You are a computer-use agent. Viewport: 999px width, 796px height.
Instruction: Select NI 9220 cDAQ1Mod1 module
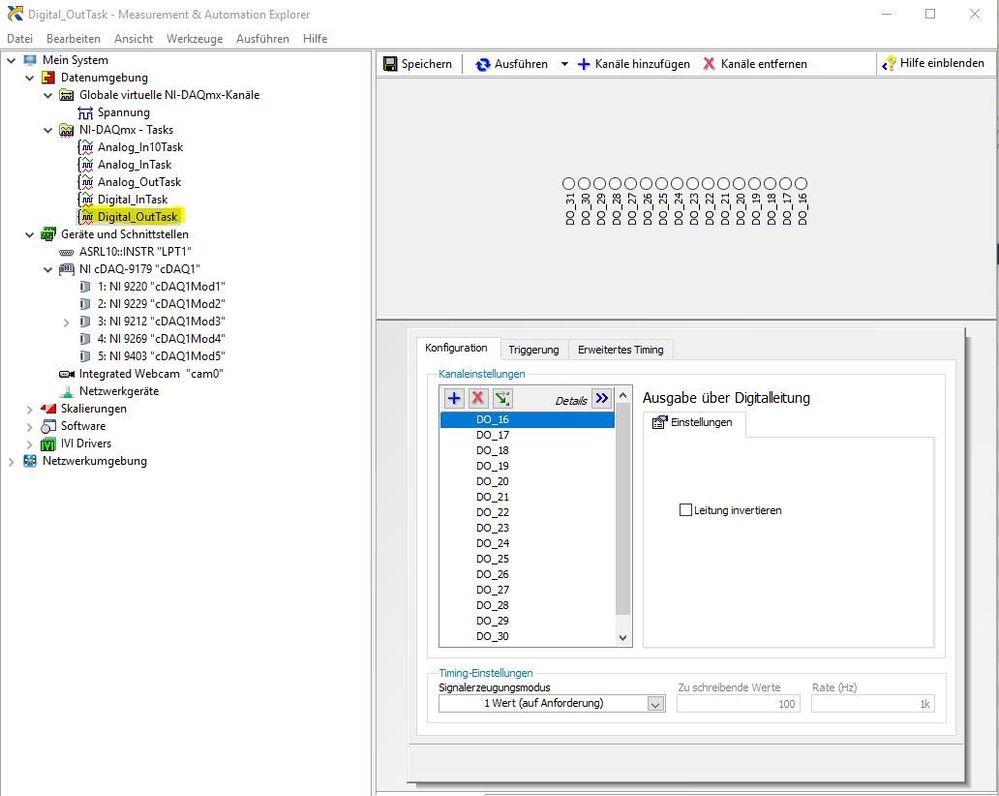point(161,287)
